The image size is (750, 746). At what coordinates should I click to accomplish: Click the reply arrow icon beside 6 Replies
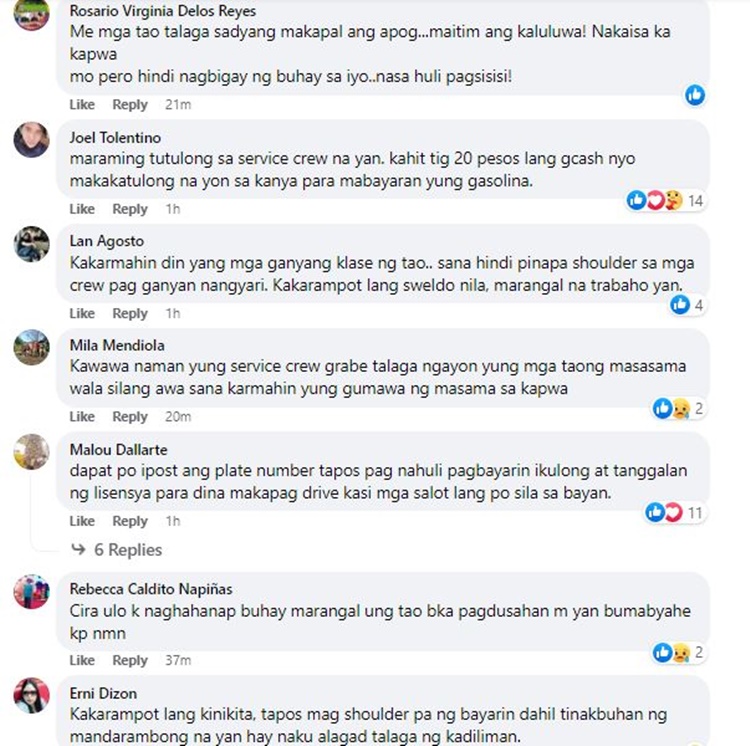pyautogui.click(x=78, y=549)
